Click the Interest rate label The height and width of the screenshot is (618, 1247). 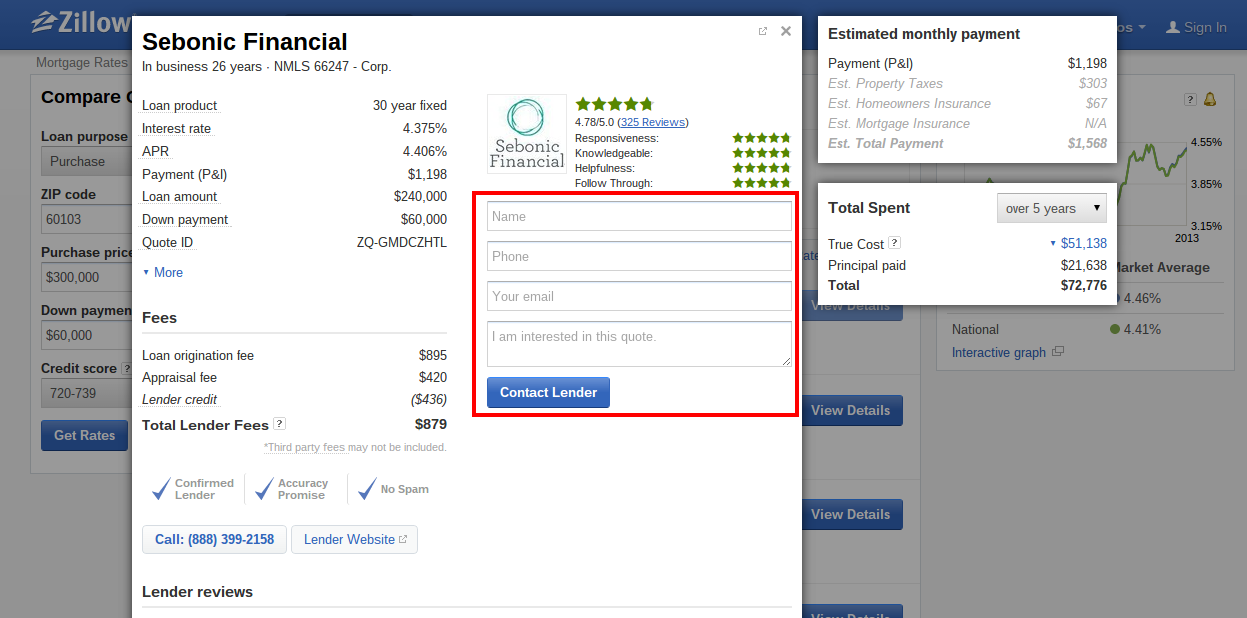coord(176,128)
